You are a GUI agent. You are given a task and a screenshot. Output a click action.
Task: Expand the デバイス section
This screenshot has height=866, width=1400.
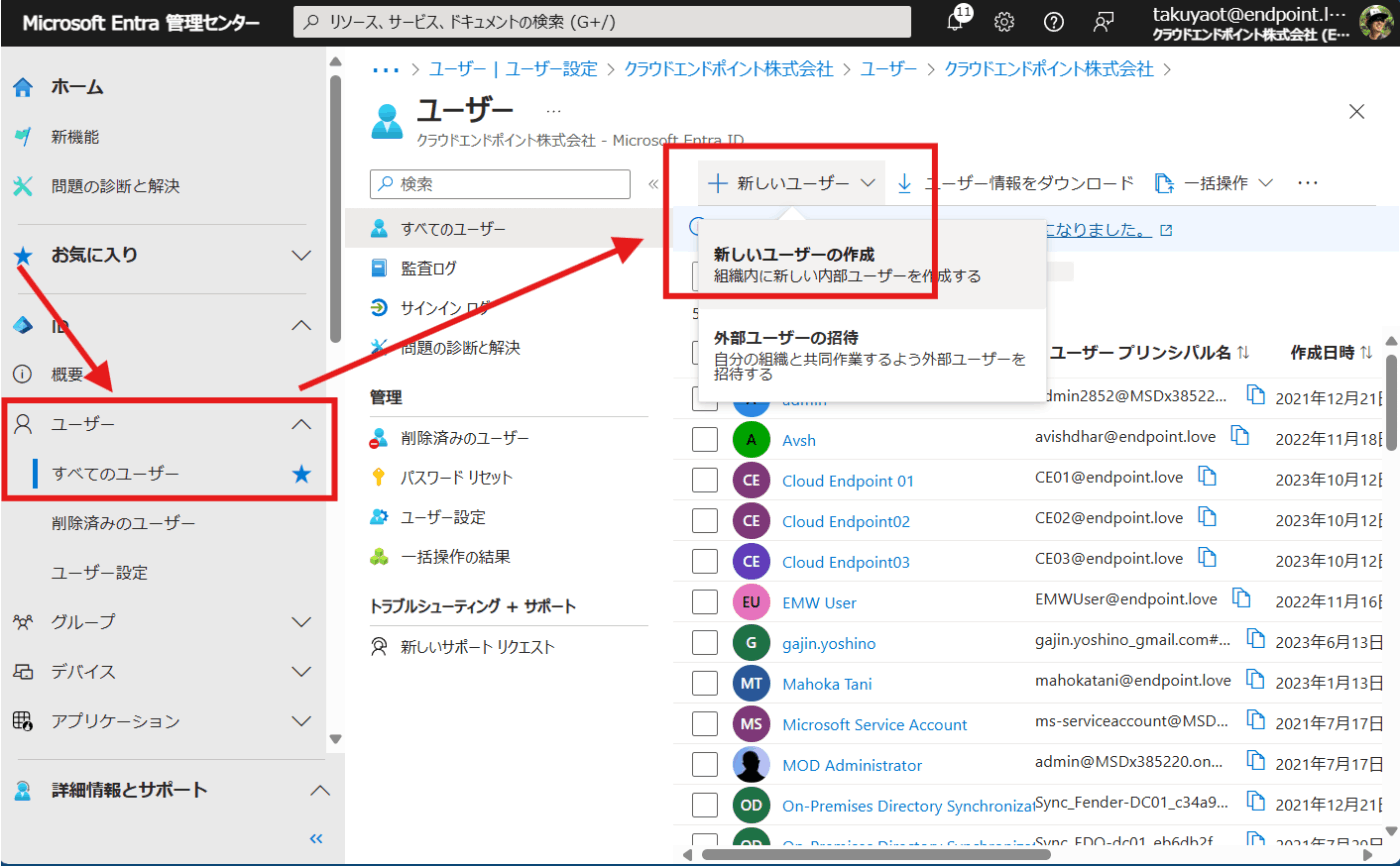point(301,672)
